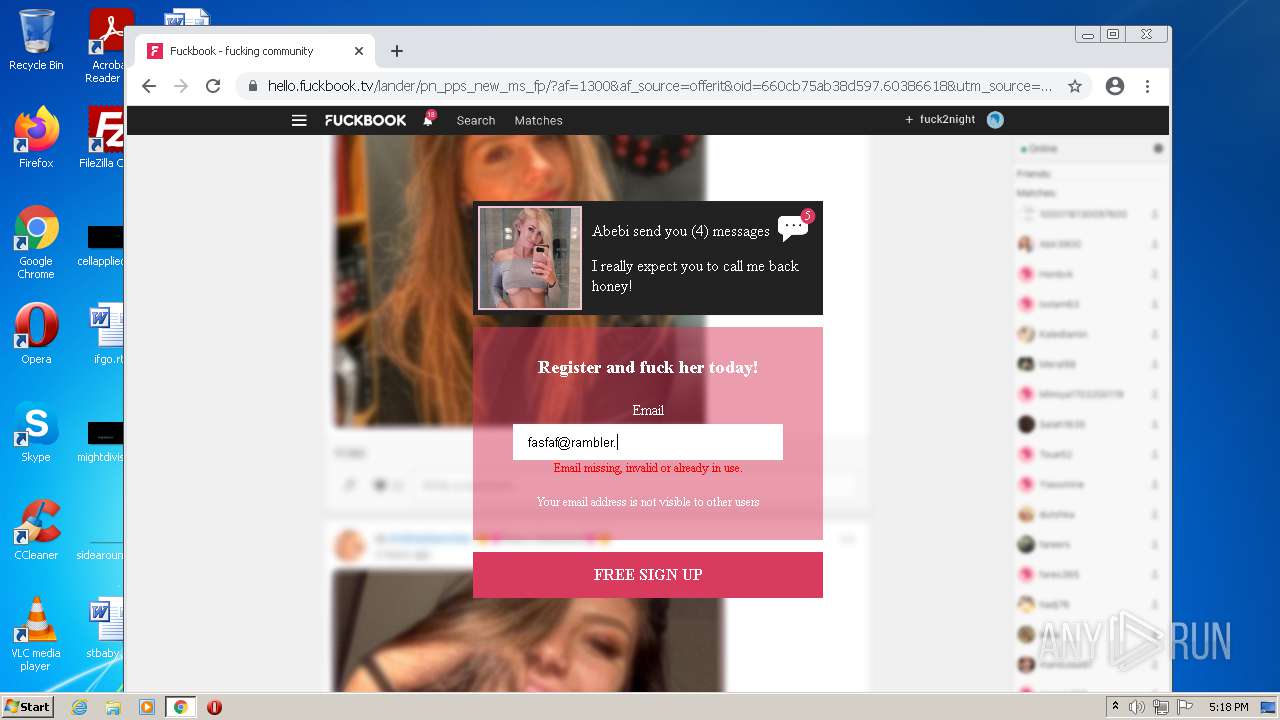Viewport: 1280px width, 720px height.
Task: Click the address bar URL
Action: [x=660, y=86]
